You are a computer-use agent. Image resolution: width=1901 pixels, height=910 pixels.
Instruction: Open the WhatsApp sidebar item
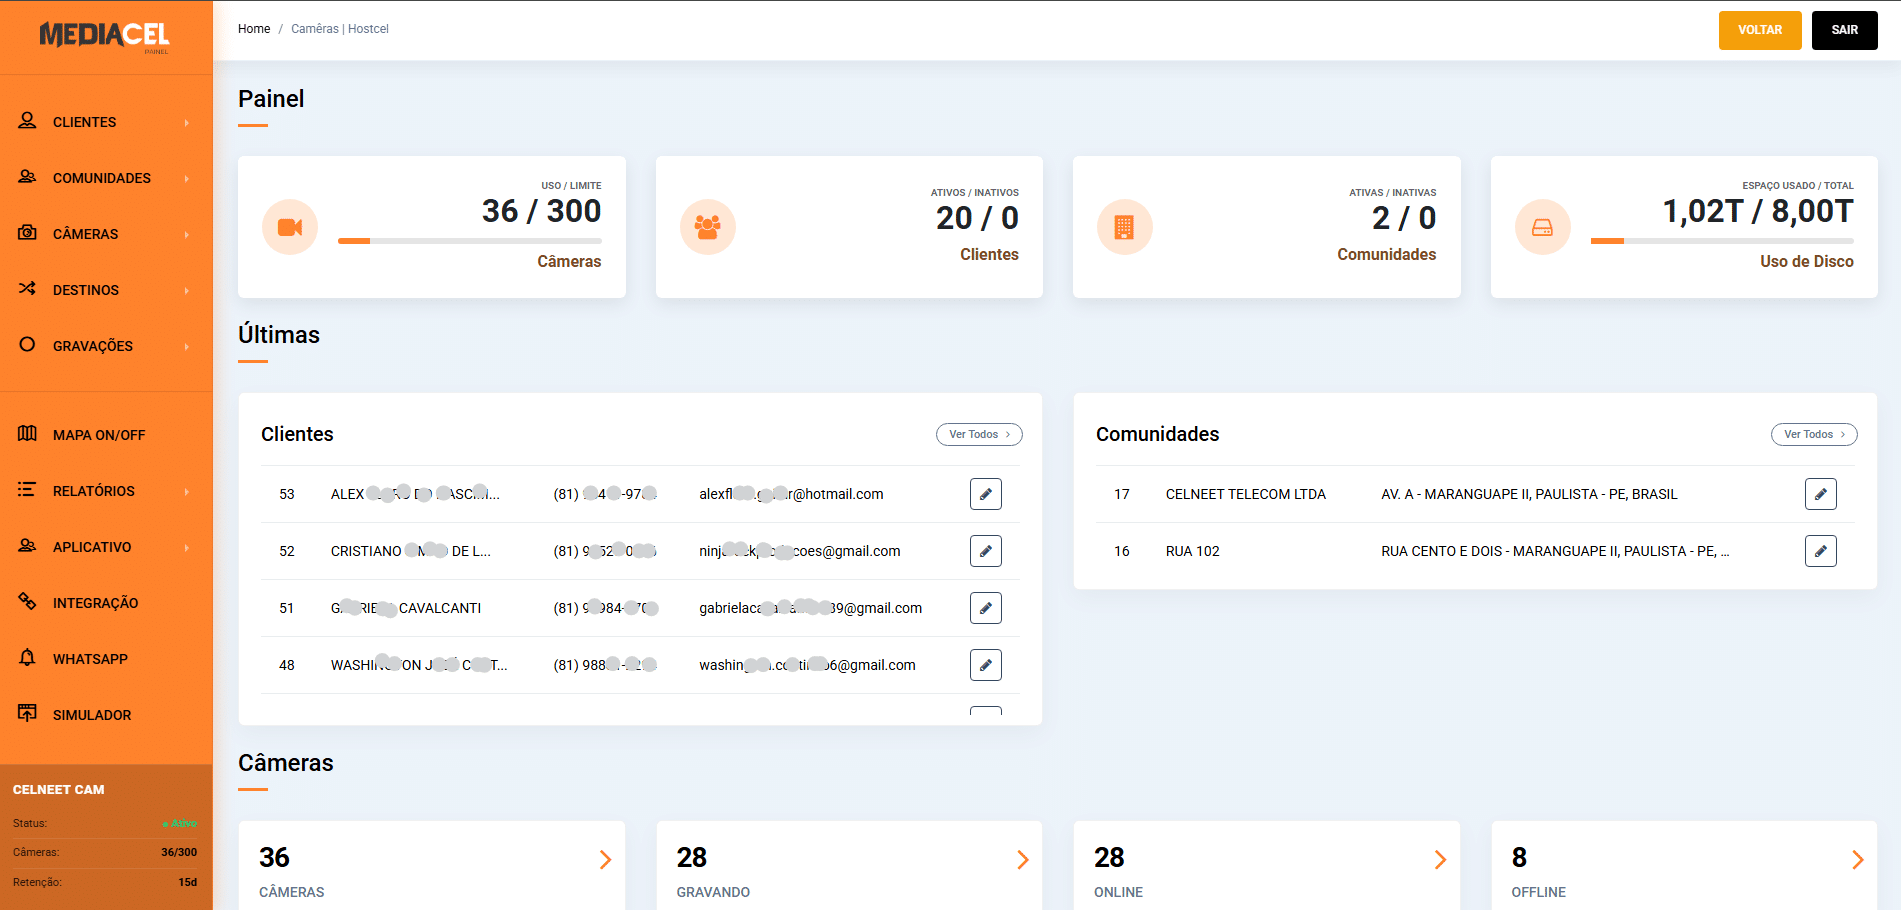[x=90, y=659]
